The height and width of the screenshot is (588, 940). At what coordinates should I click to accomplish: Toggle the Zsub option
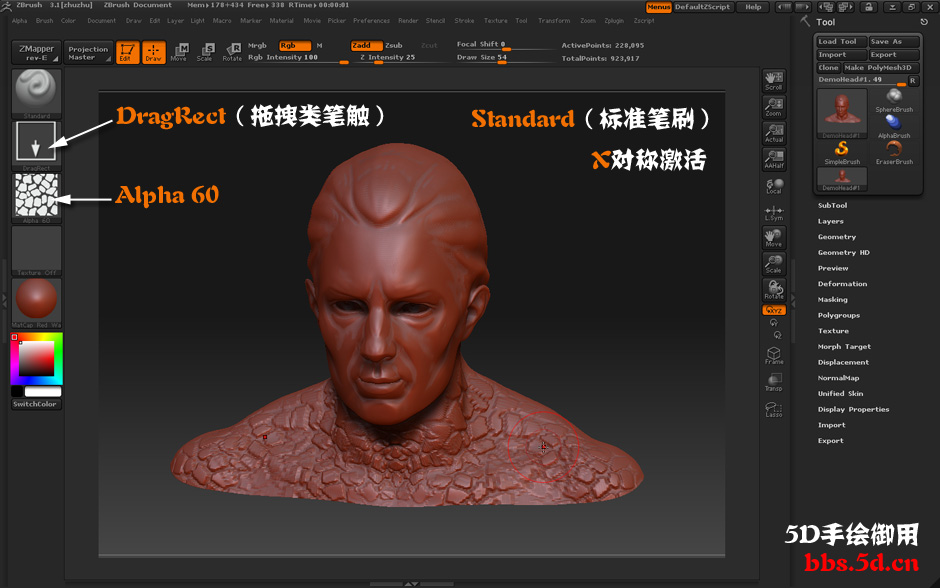coord(394,46)
